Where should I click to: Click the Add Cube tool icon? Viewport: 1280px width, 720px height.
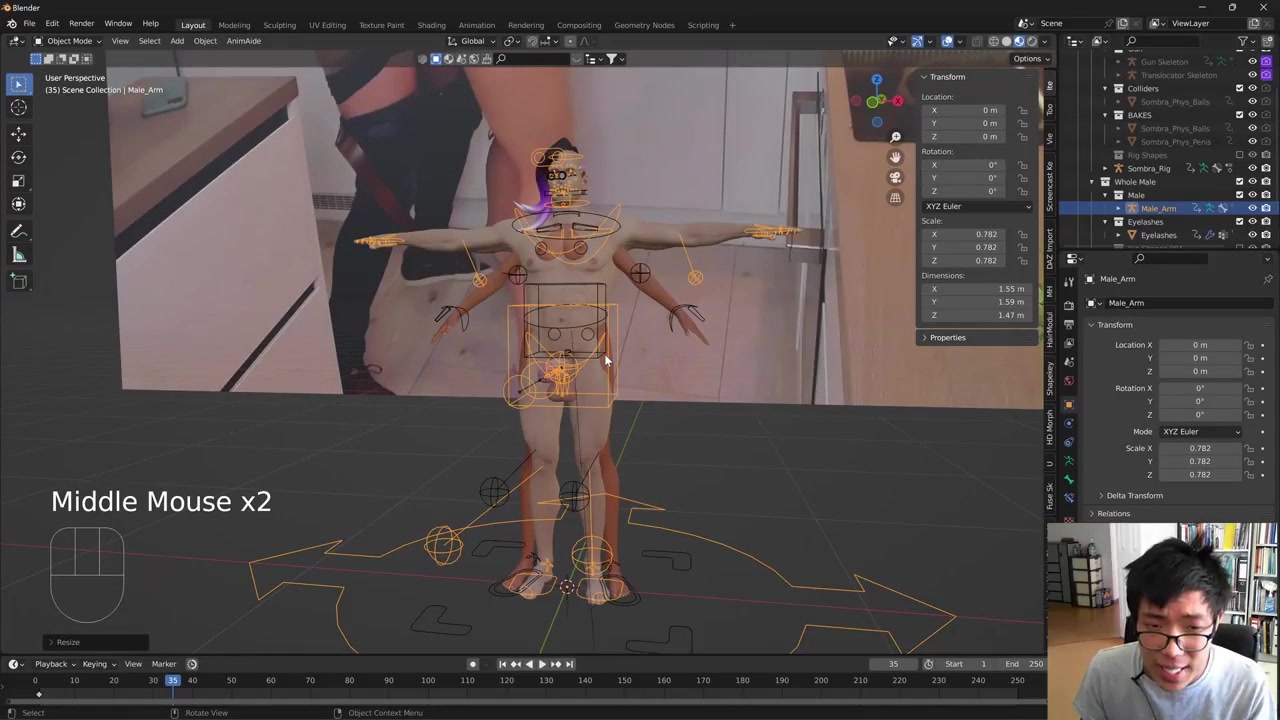pos(18,281)
